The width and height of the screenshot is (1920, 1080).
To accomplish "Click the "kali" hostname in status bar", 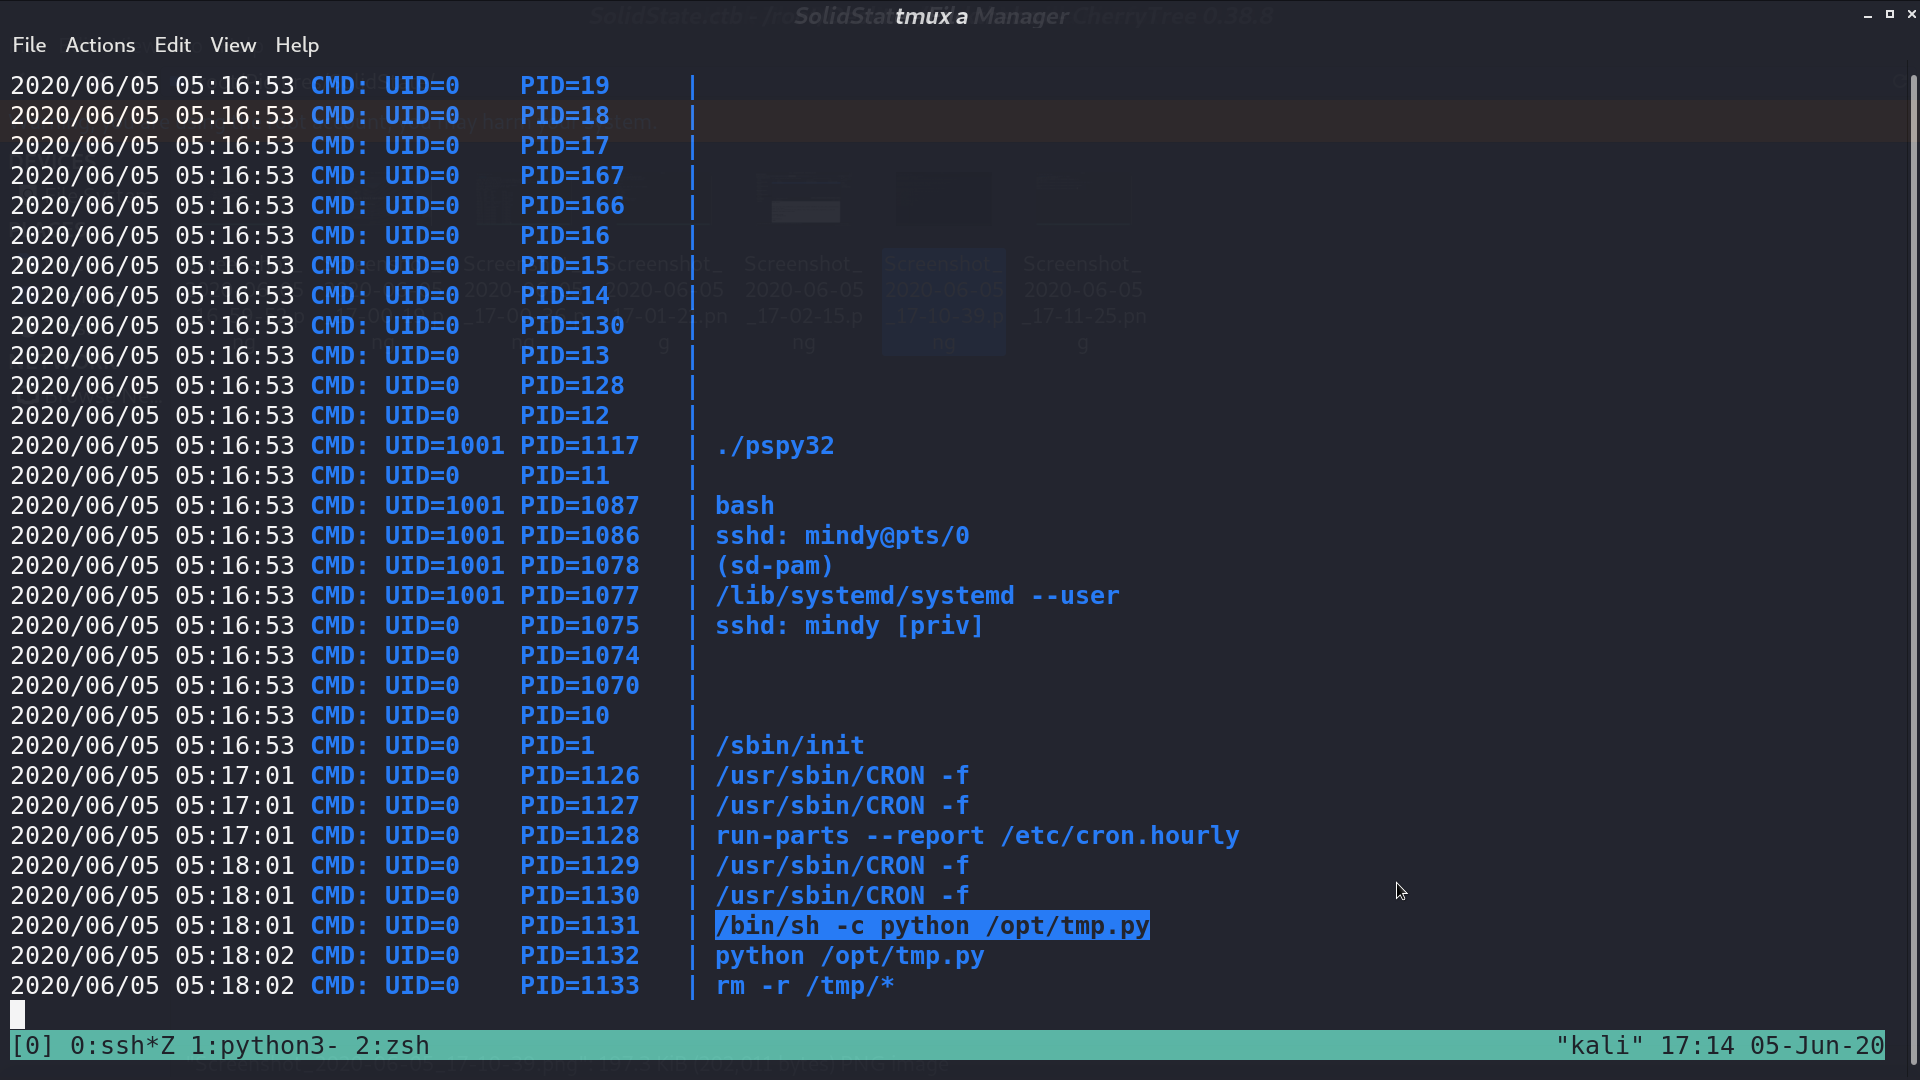I will point(1599,1046).
